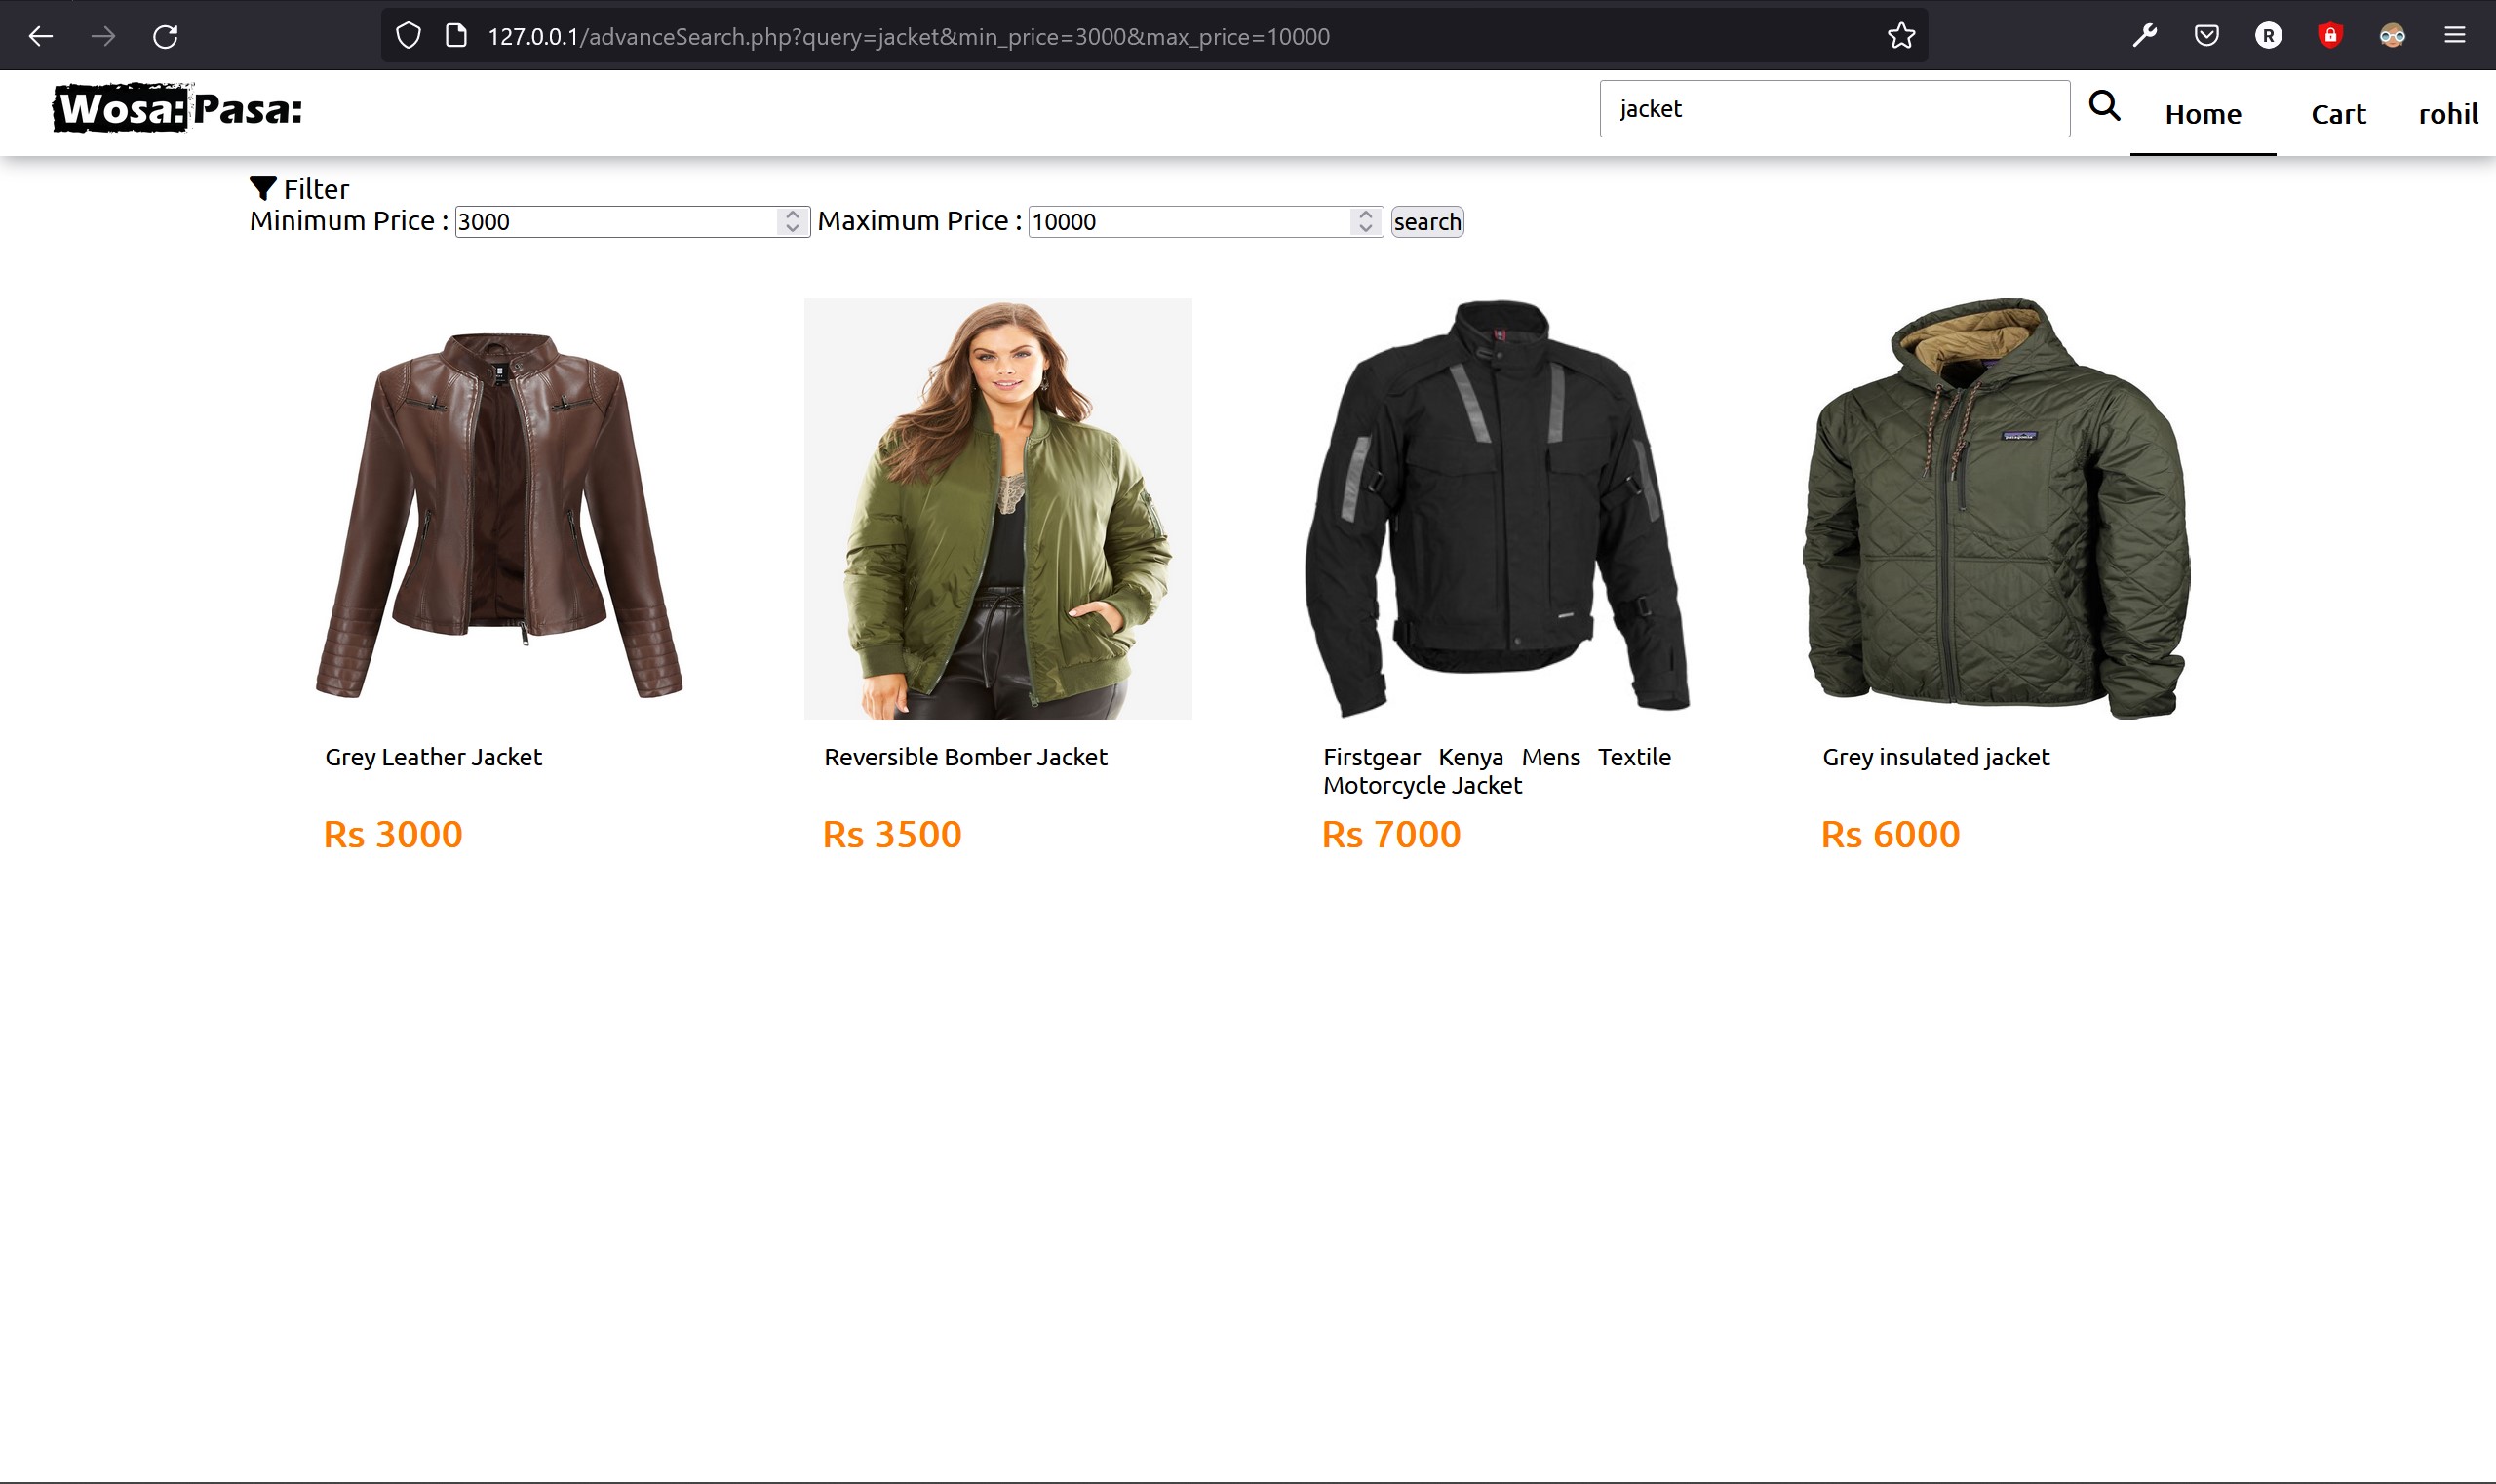This screenshot has height=1484, width=2496.
Task: Increase the Minimum Price stepper arrow
Action: point(792,214)
